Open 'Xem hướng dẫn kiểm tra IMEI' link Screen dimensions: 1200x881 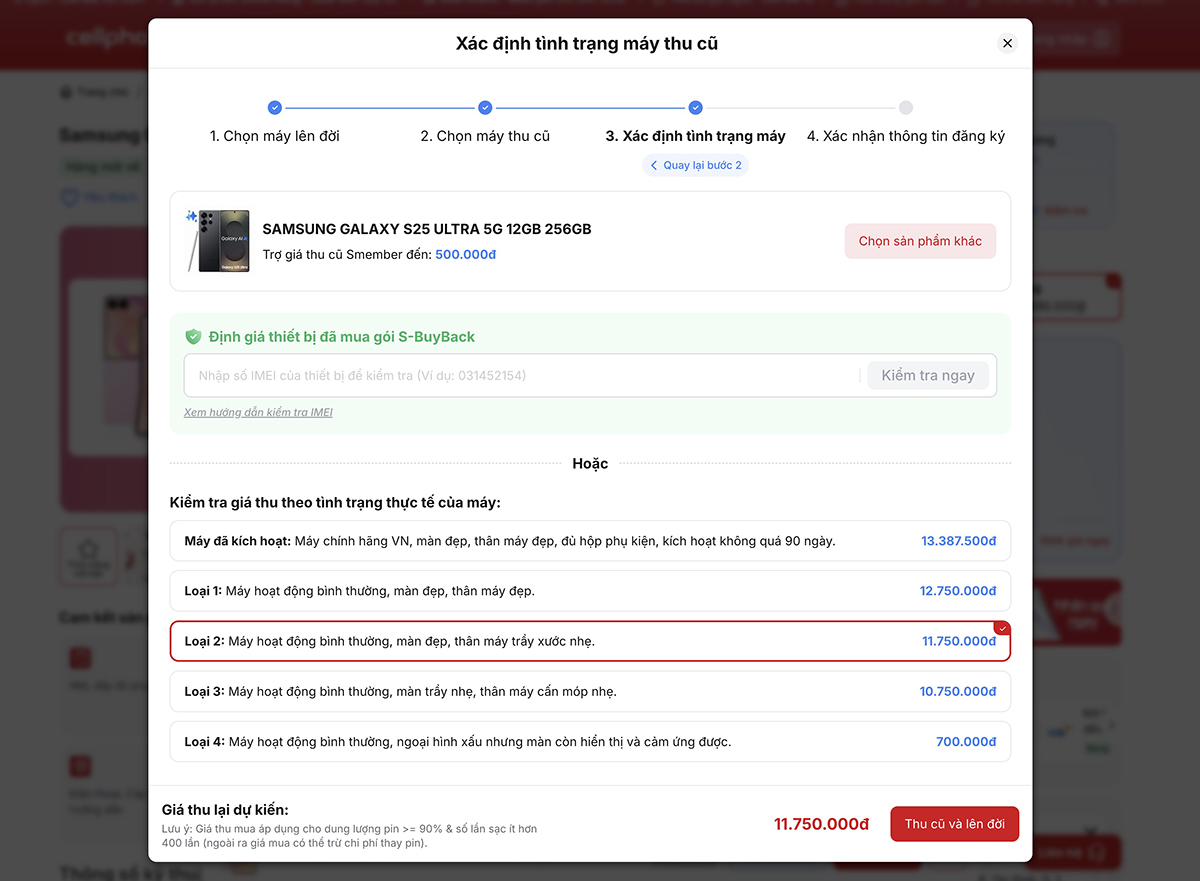(258, 412)
